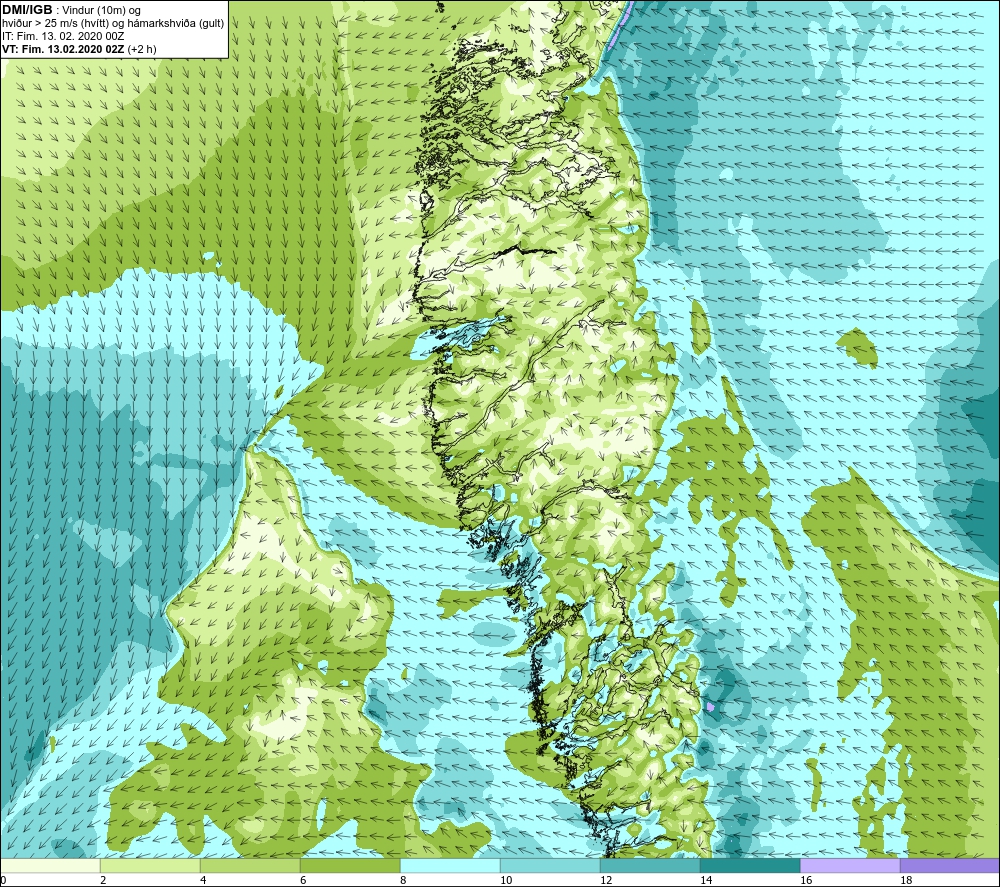Click the 'VT: Fim. 13.02.2020 02Z (+2 h)' line
The image size is (1000, 887).
(x=79, y=48)
